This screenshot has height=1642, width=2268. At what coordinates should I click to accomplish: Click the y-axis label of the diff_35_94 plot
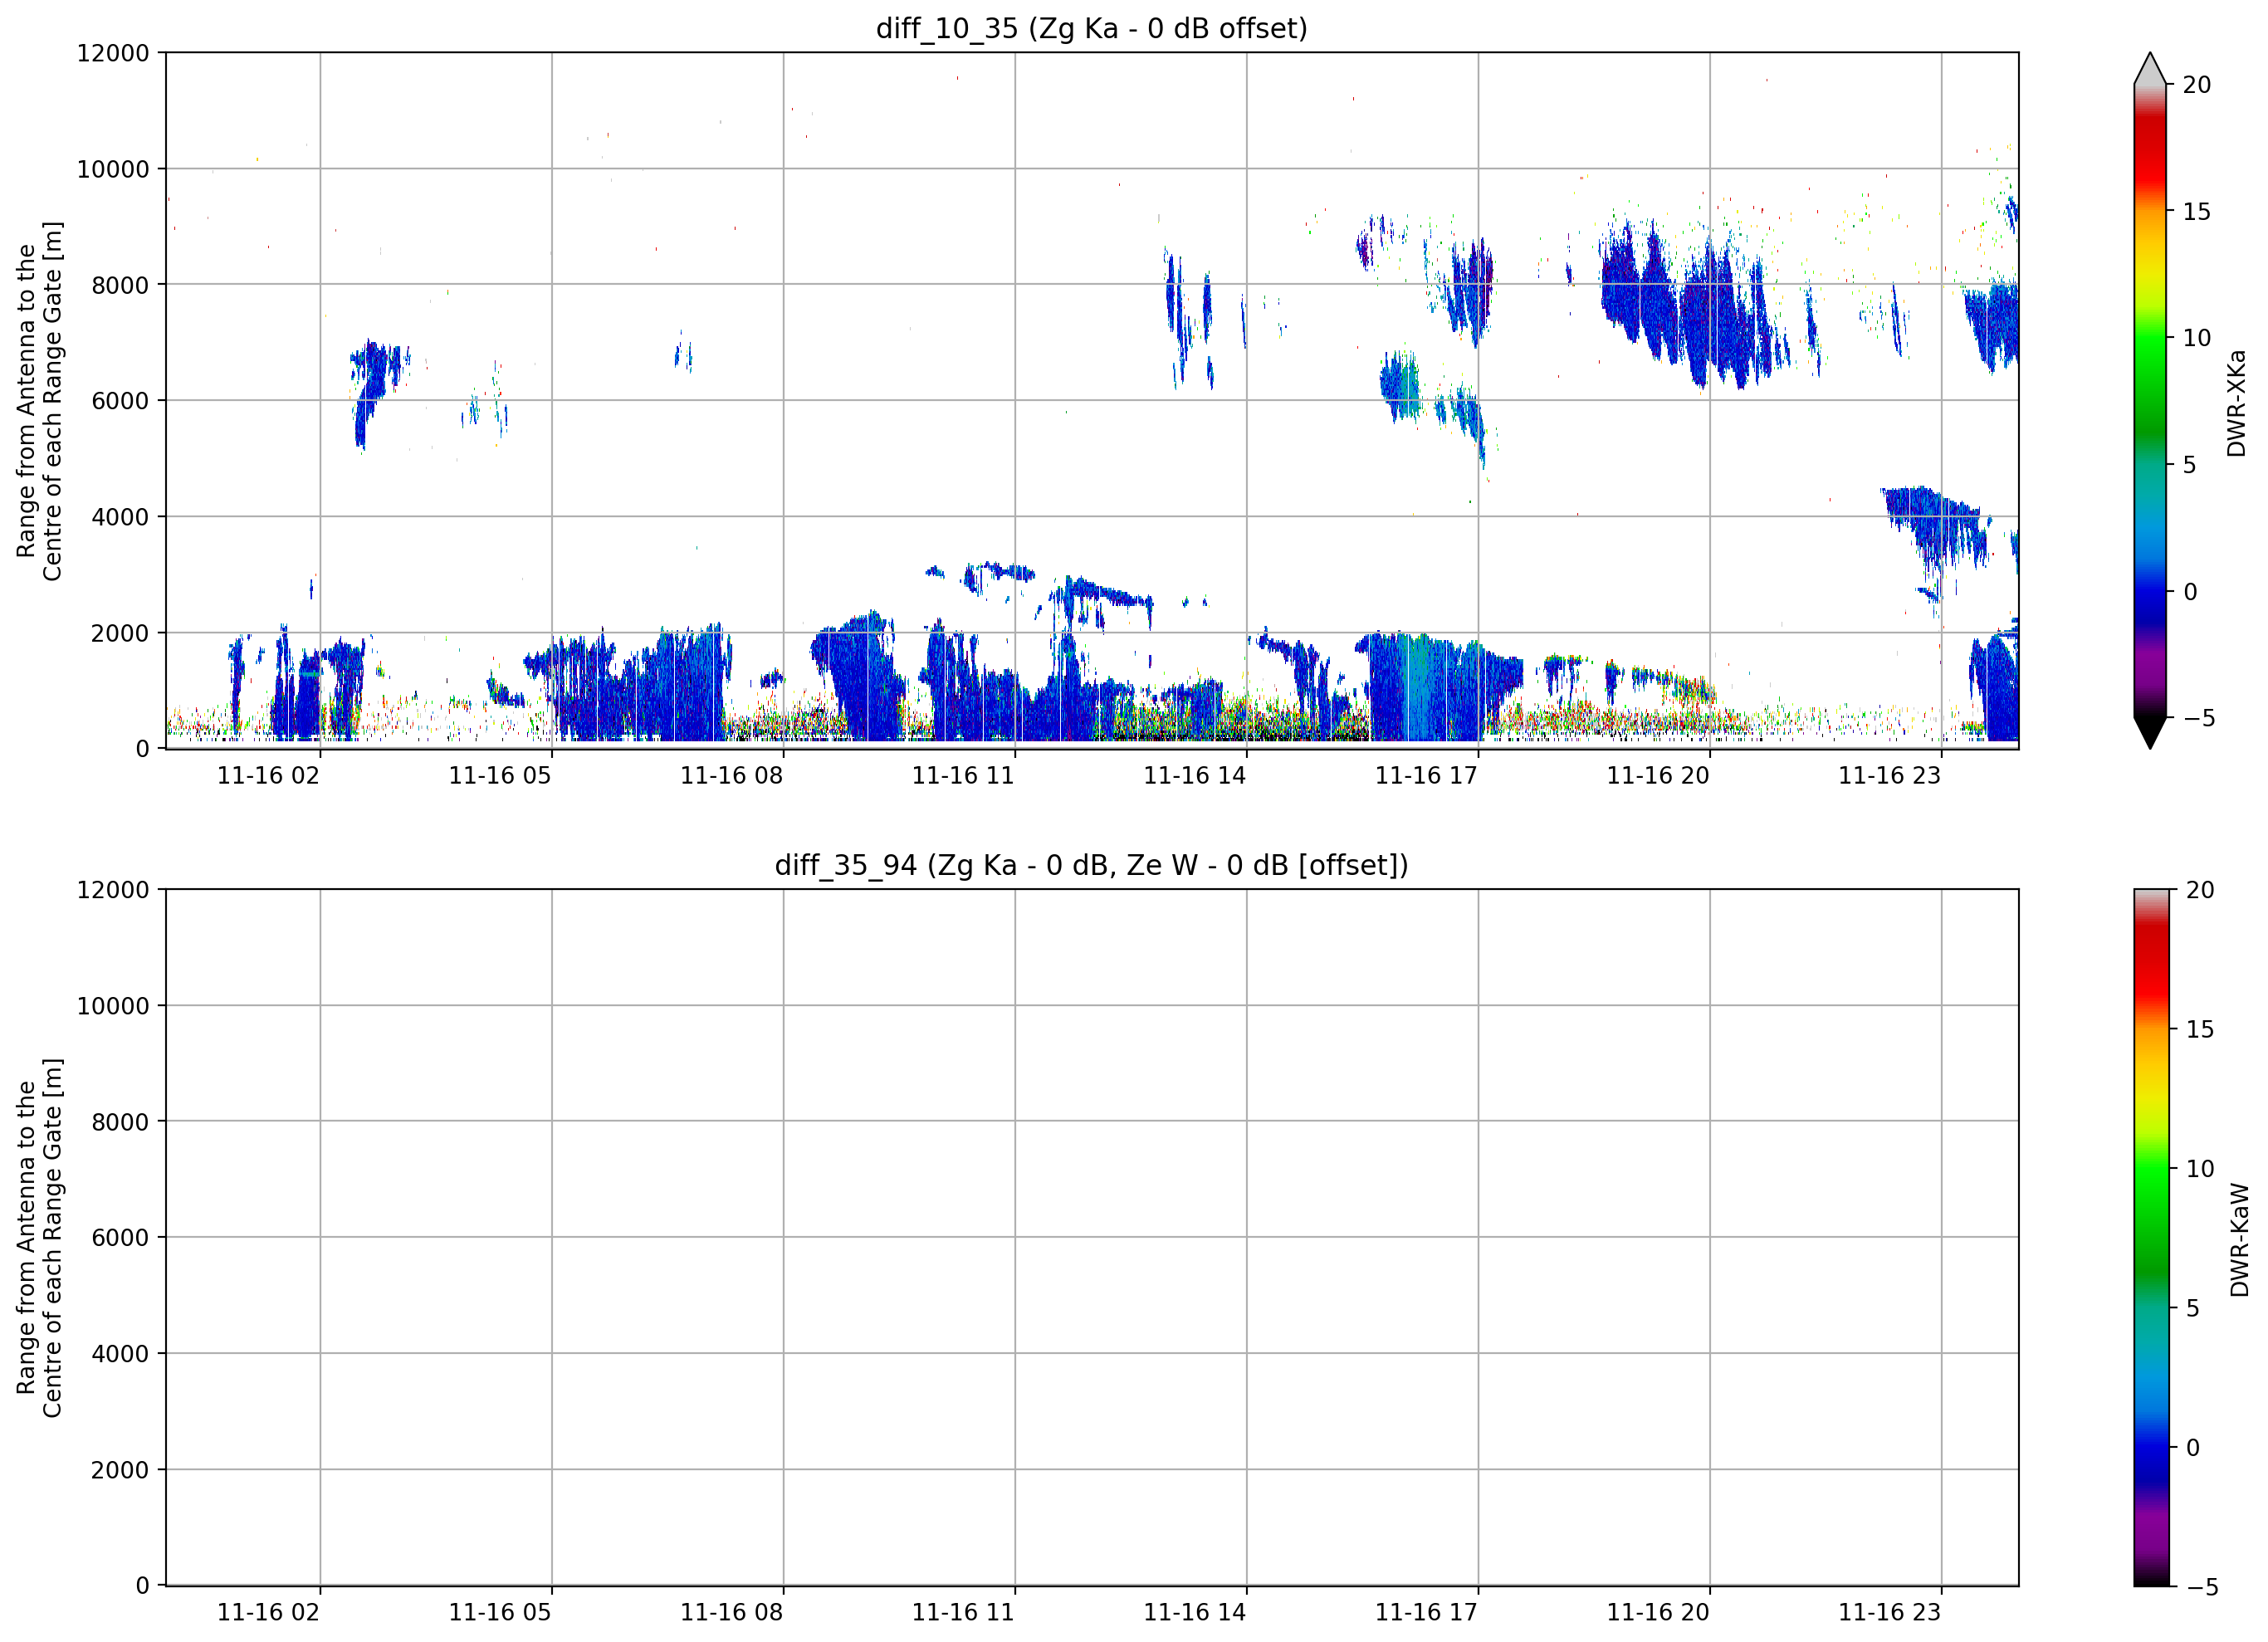click(x=39, y=1238)
